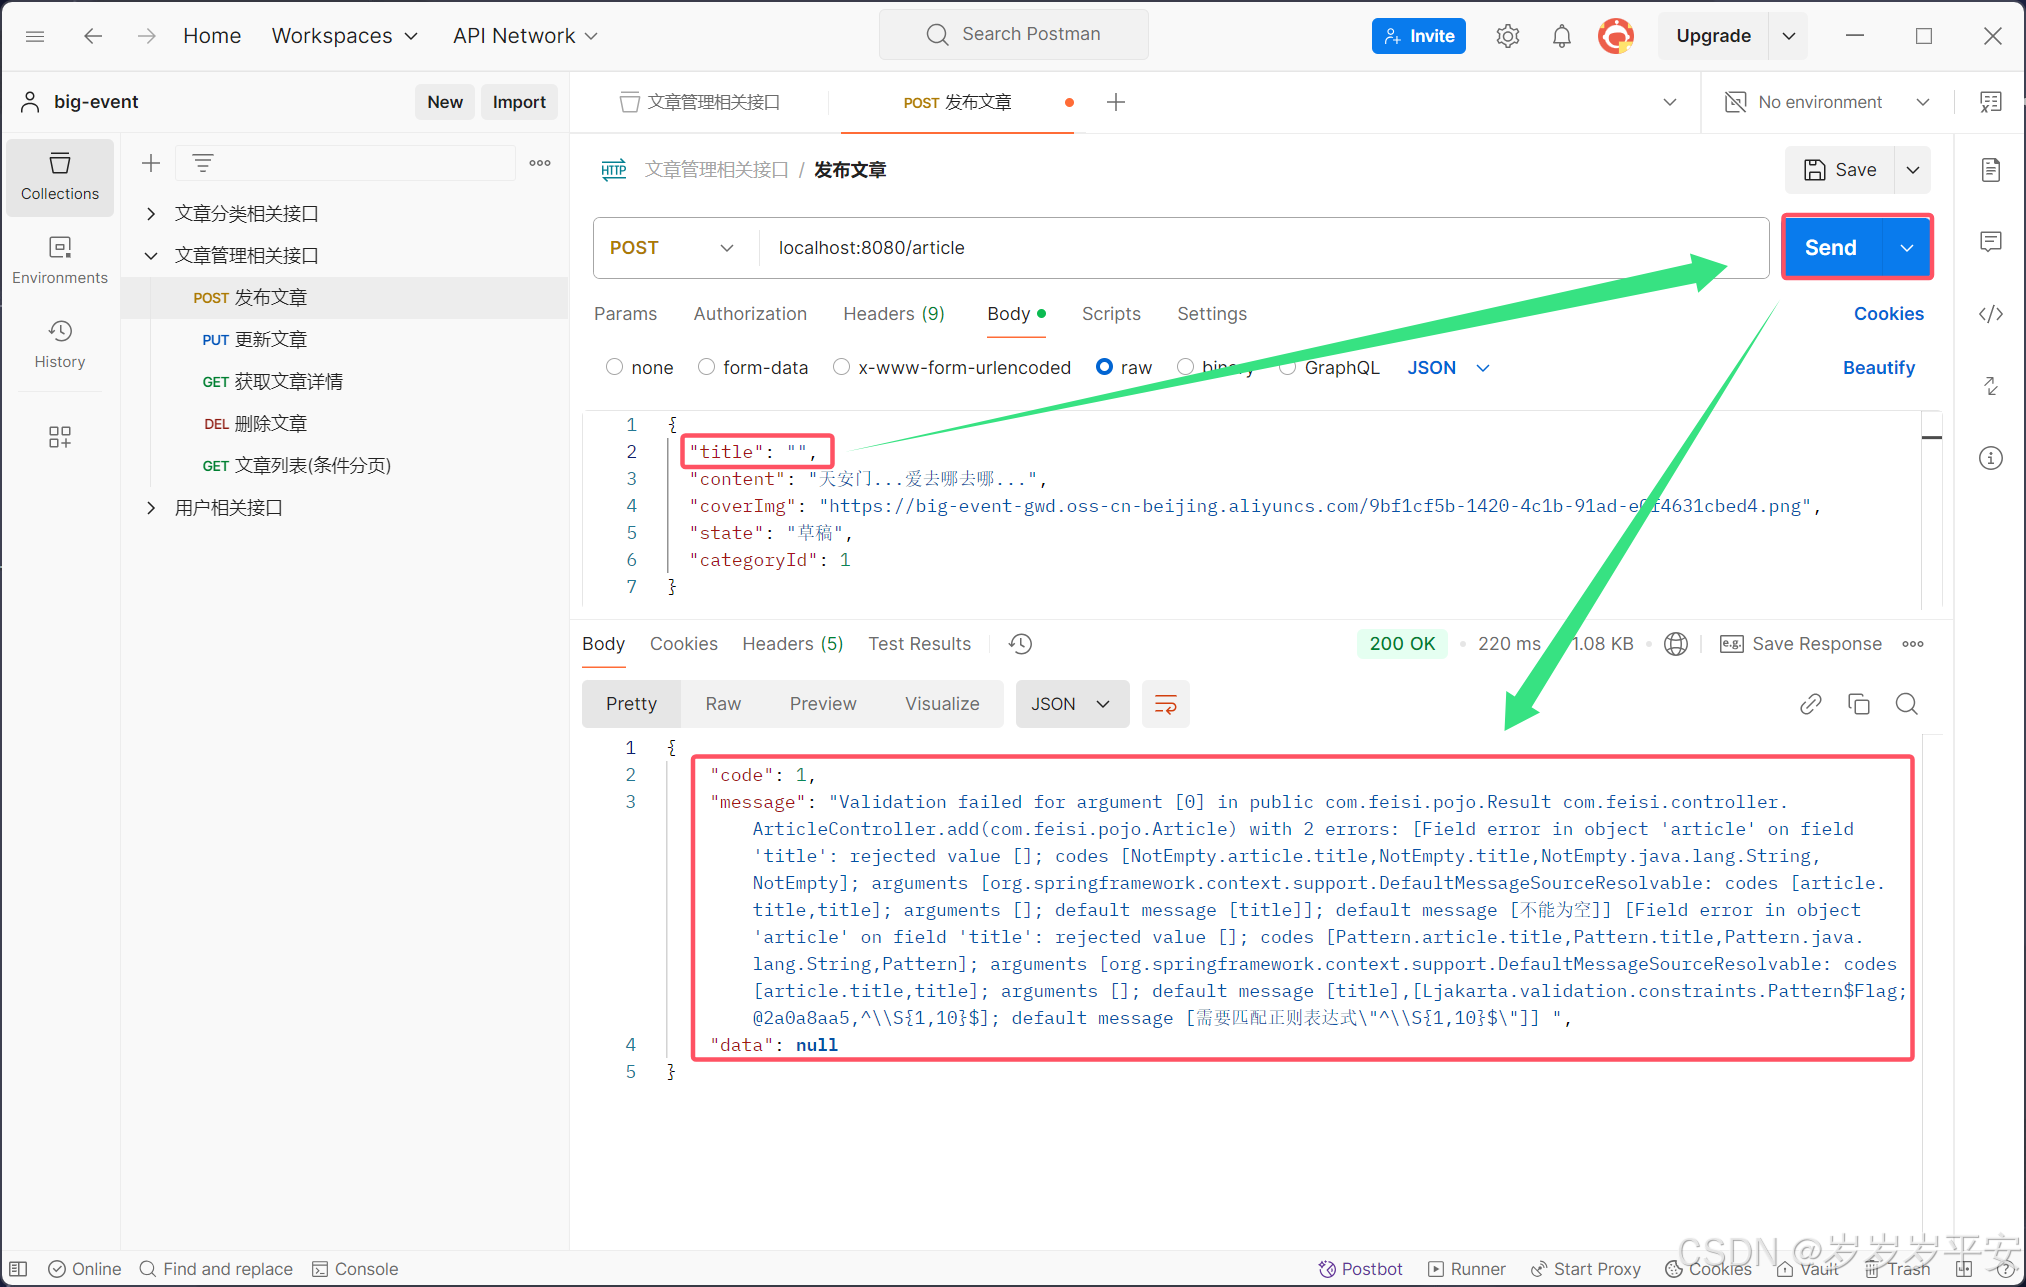Open the search in response icon

pyautogui.click(x=1906, y=703)
